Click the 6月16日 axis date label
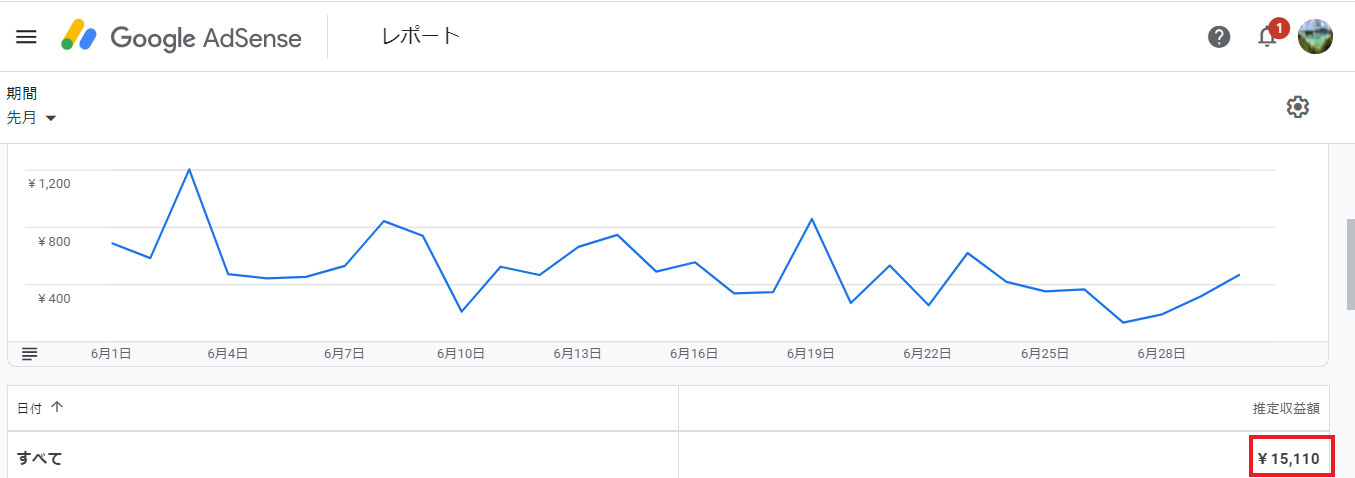 [694, 353]
